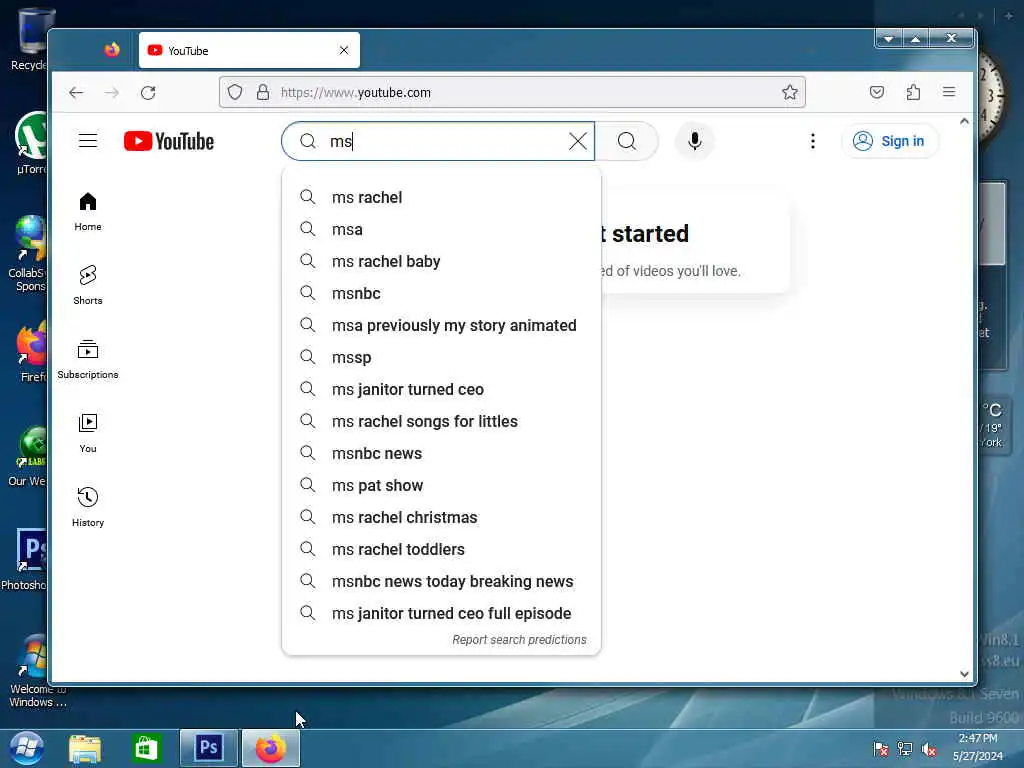
Task: Bookmark page with star icon
Action: tap(790, 93)
